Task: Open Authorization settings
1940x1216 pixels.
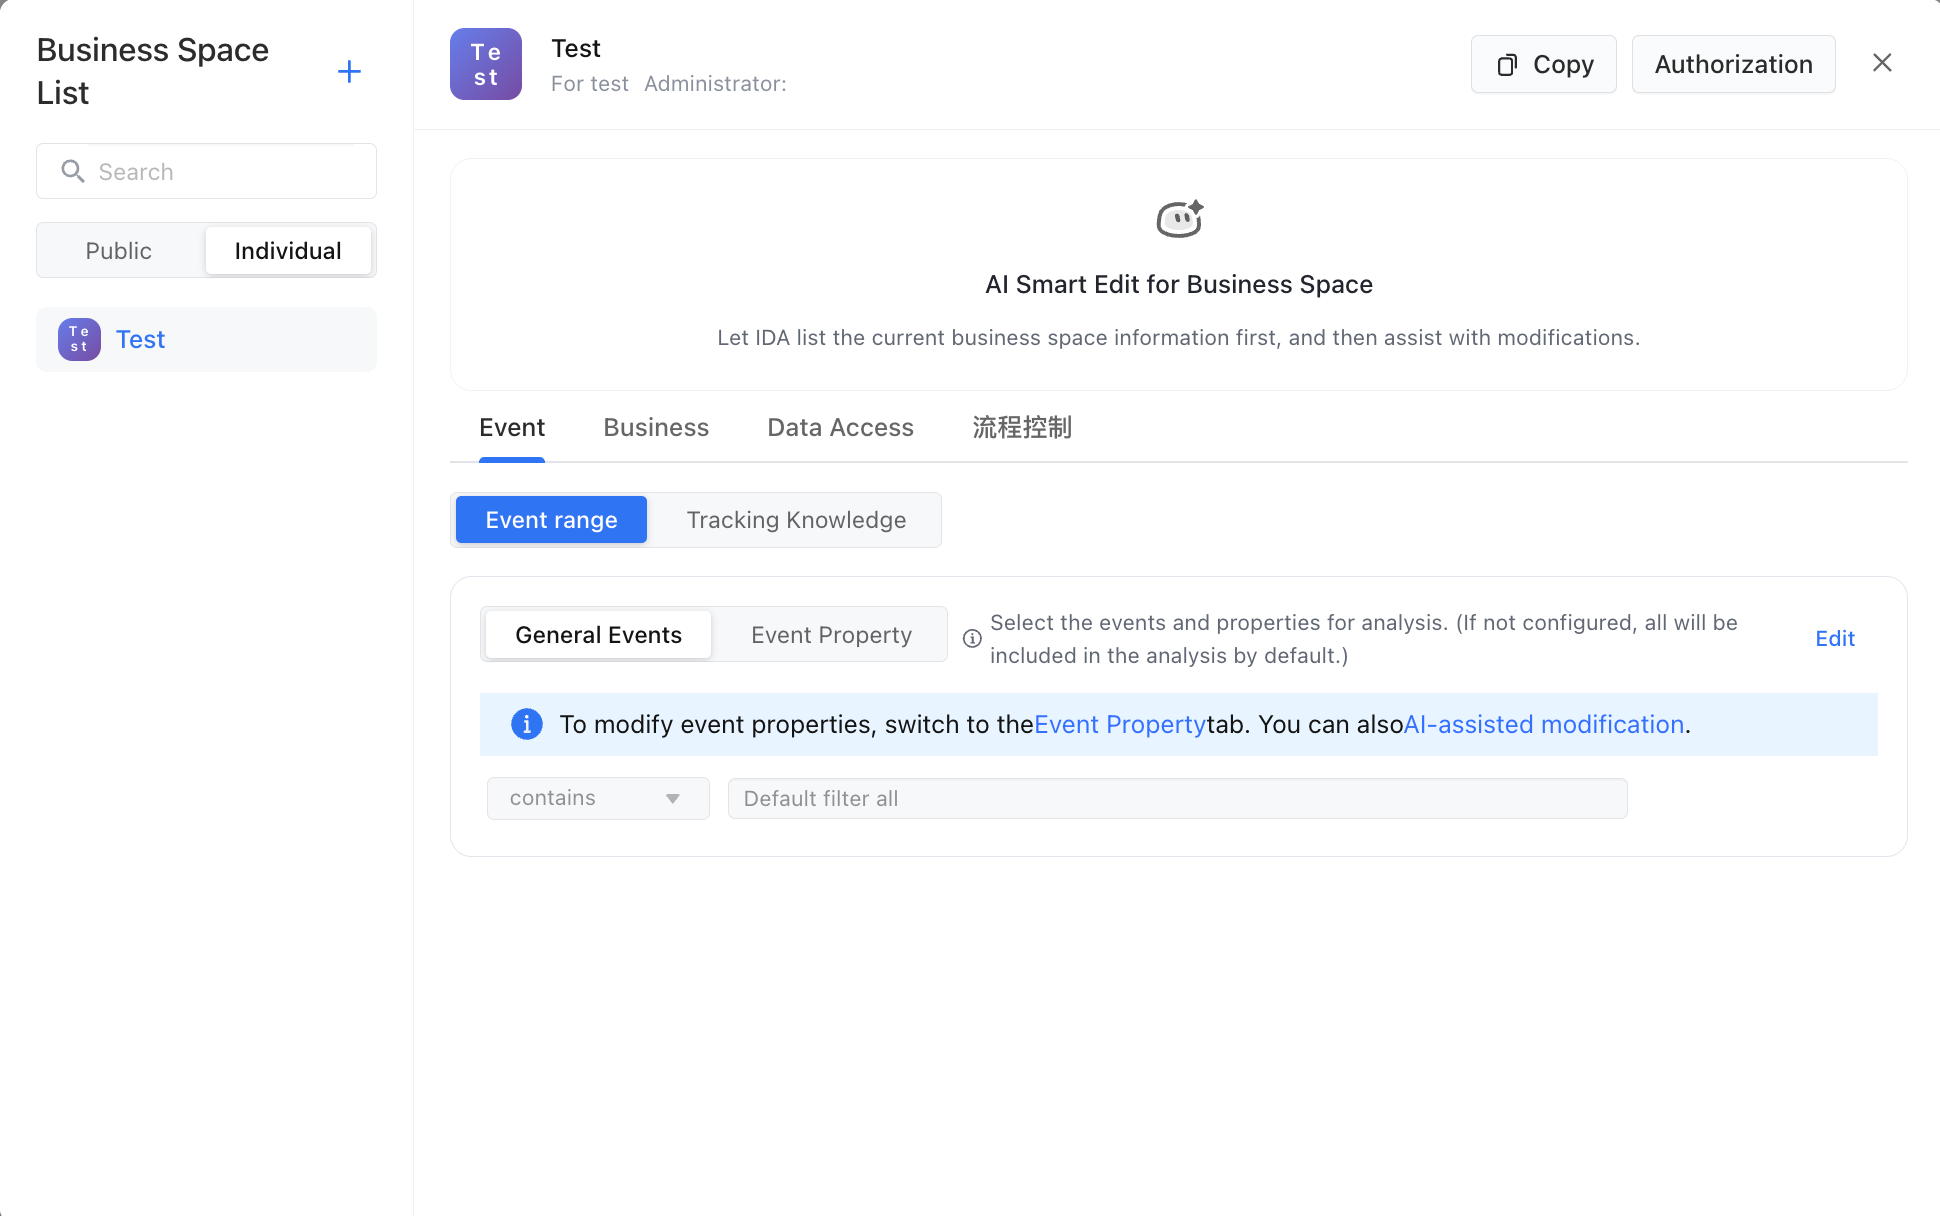Action: point(1733,64)
